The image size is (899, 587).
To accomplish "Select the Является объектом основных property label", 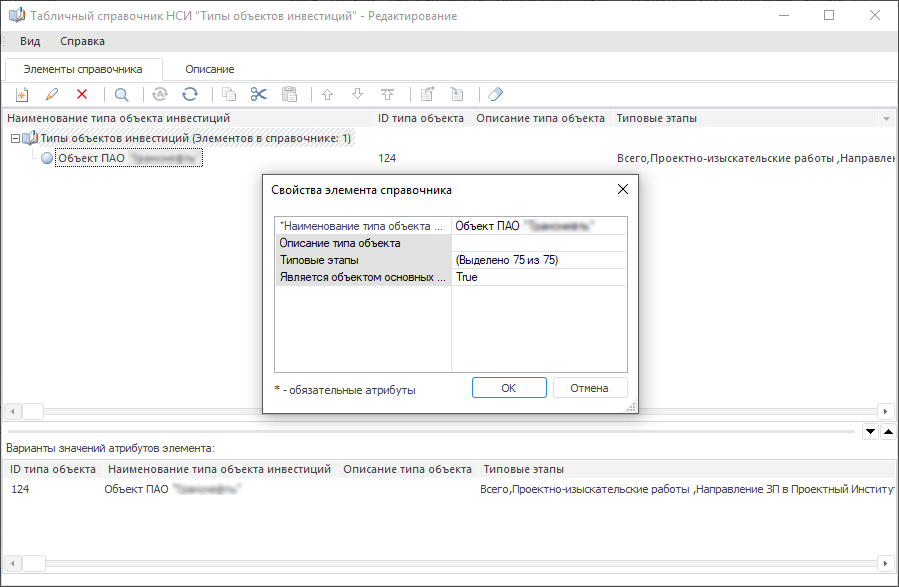I will coord(363,277).
